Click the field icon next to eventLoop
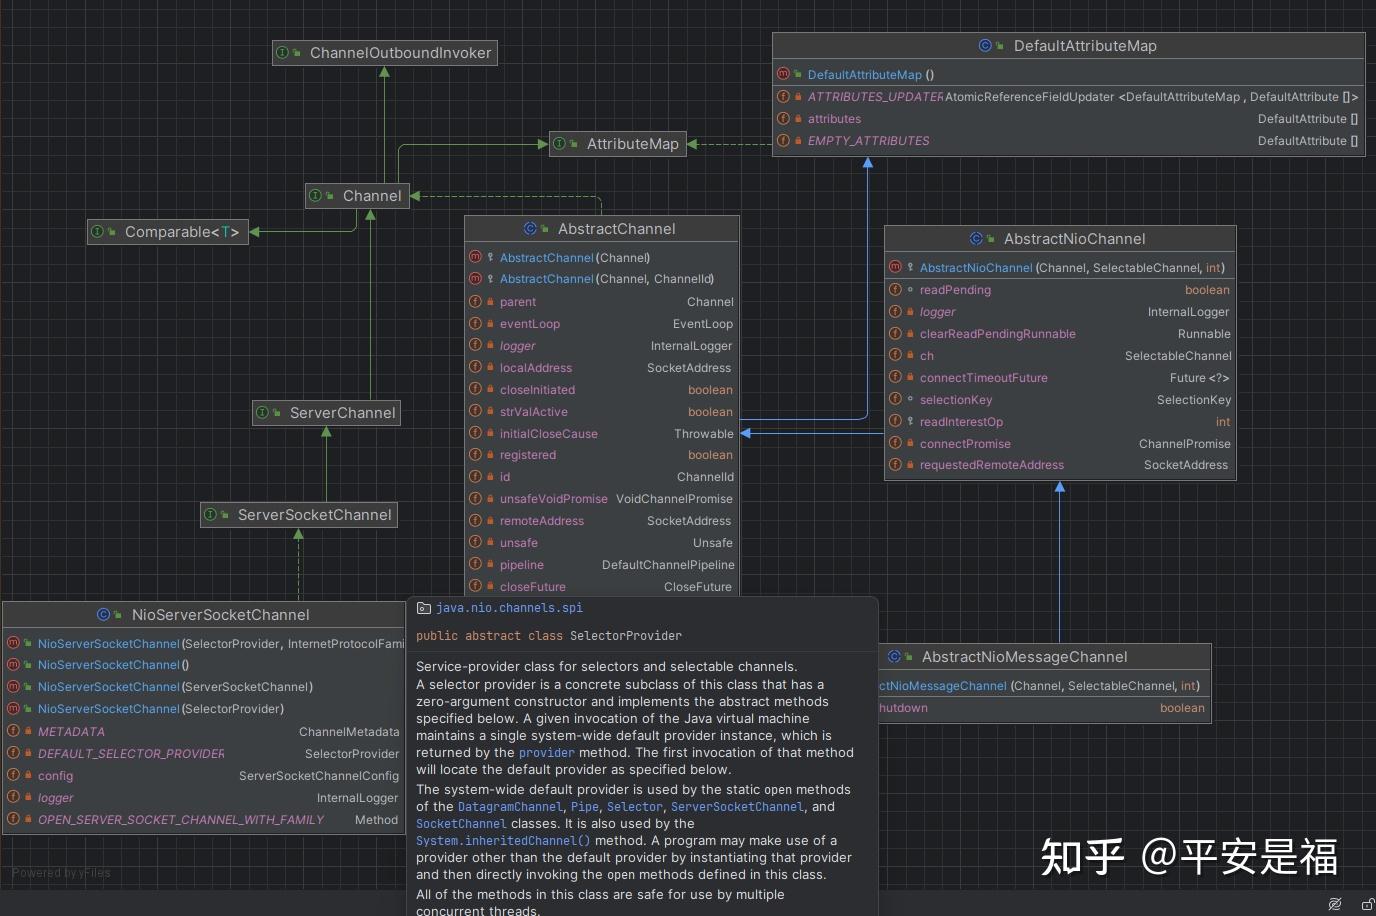The height and width of the screenshot is (916, 1376). (476, 324)
